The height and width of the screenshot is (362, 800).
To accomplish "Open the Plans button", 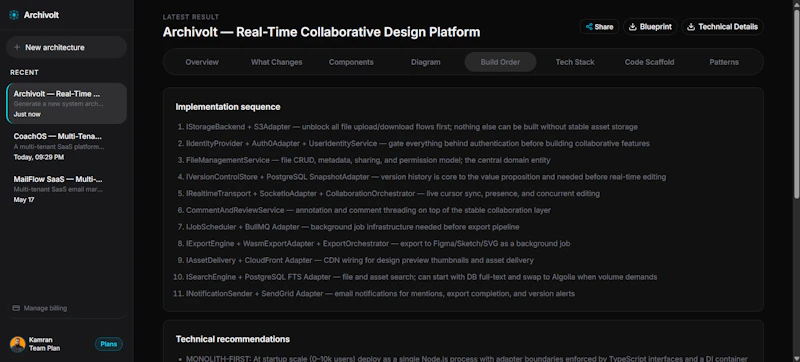I will point(109,344).
